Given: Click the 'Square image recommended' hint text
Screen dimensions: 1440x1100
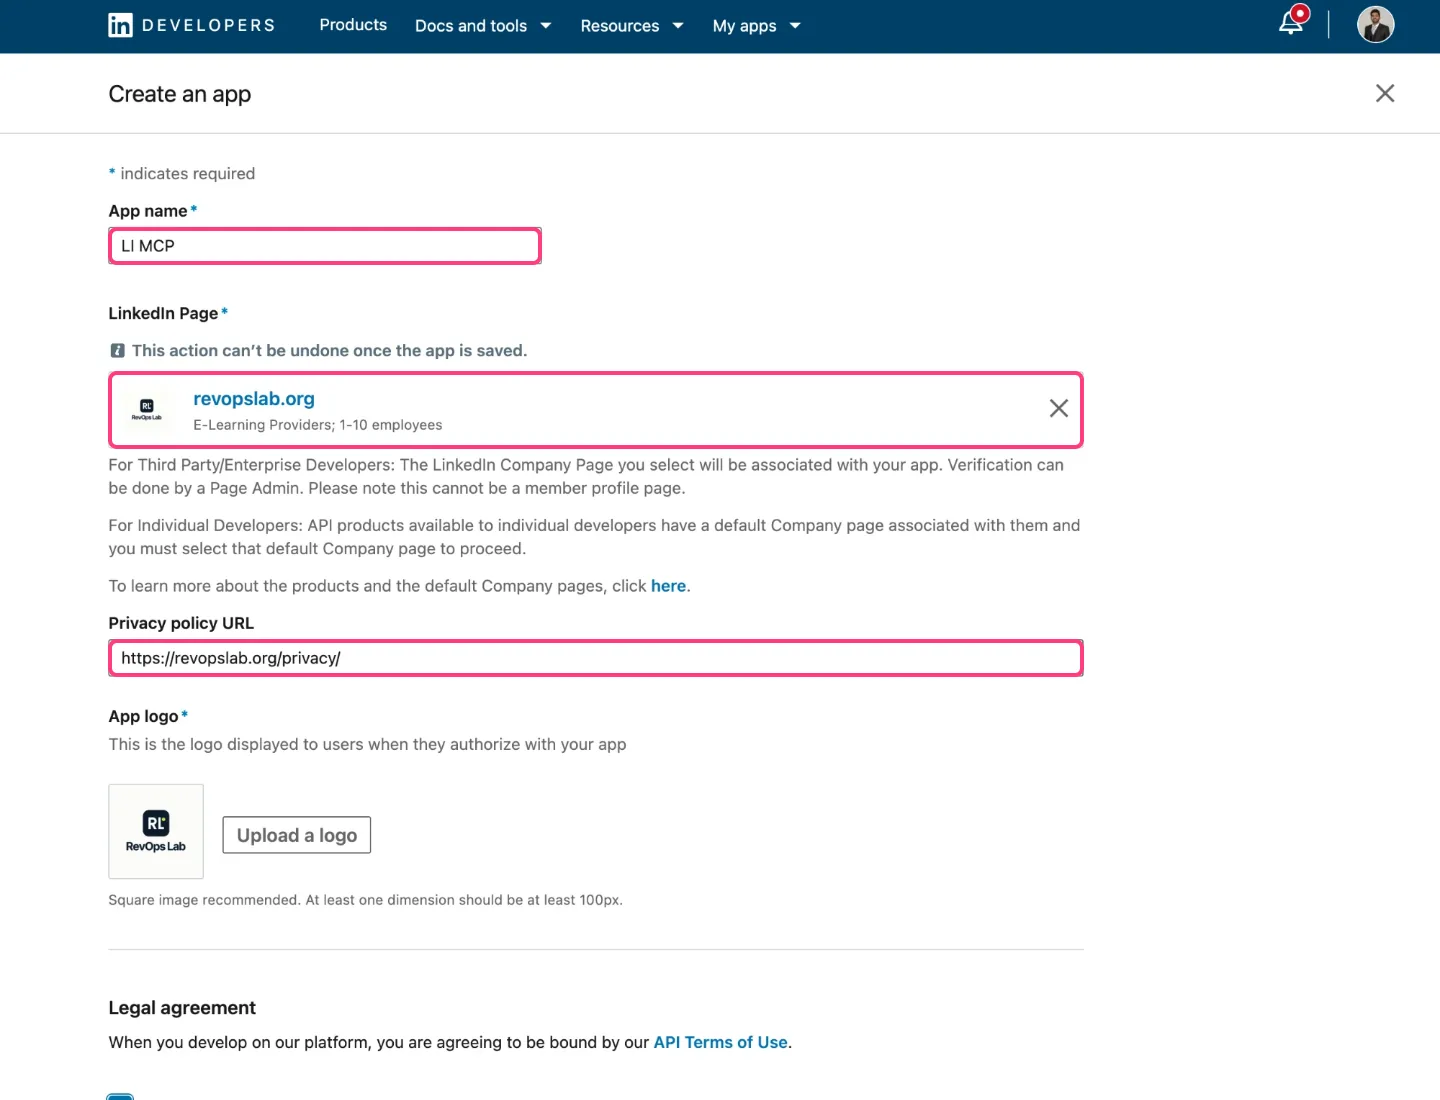Looking at the screenshot, I should [366, 900].
